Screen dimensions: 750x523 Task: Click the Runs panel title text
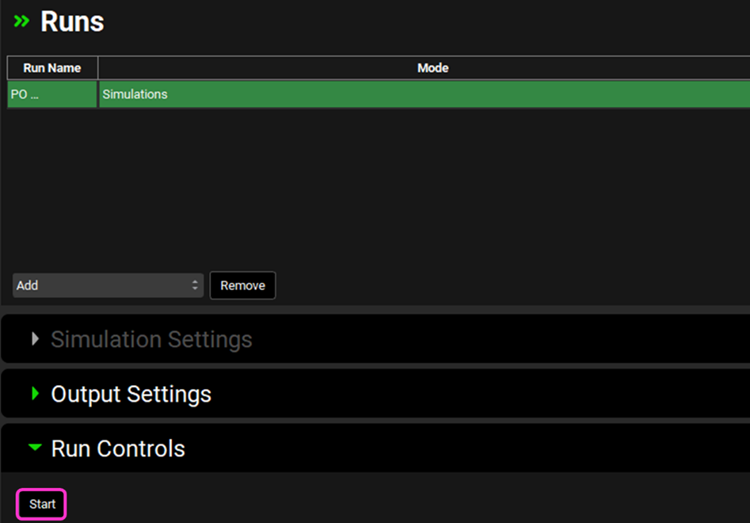click(72, 21)
